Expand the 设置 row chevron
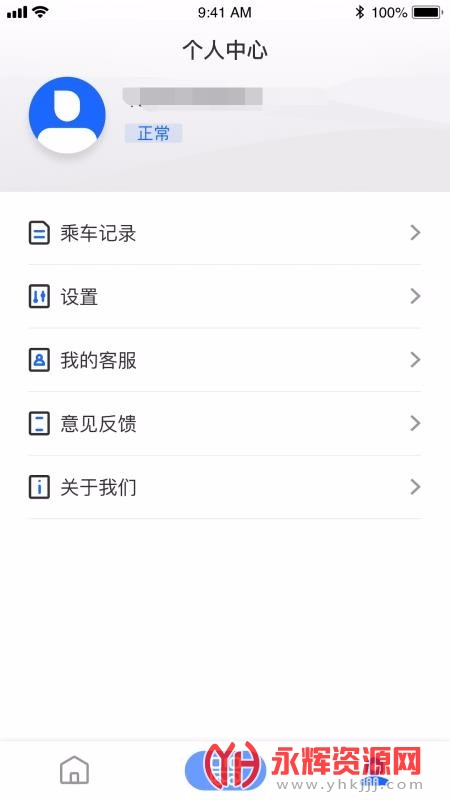The width and height of the screenshot is (450, 800). (415, 296)
